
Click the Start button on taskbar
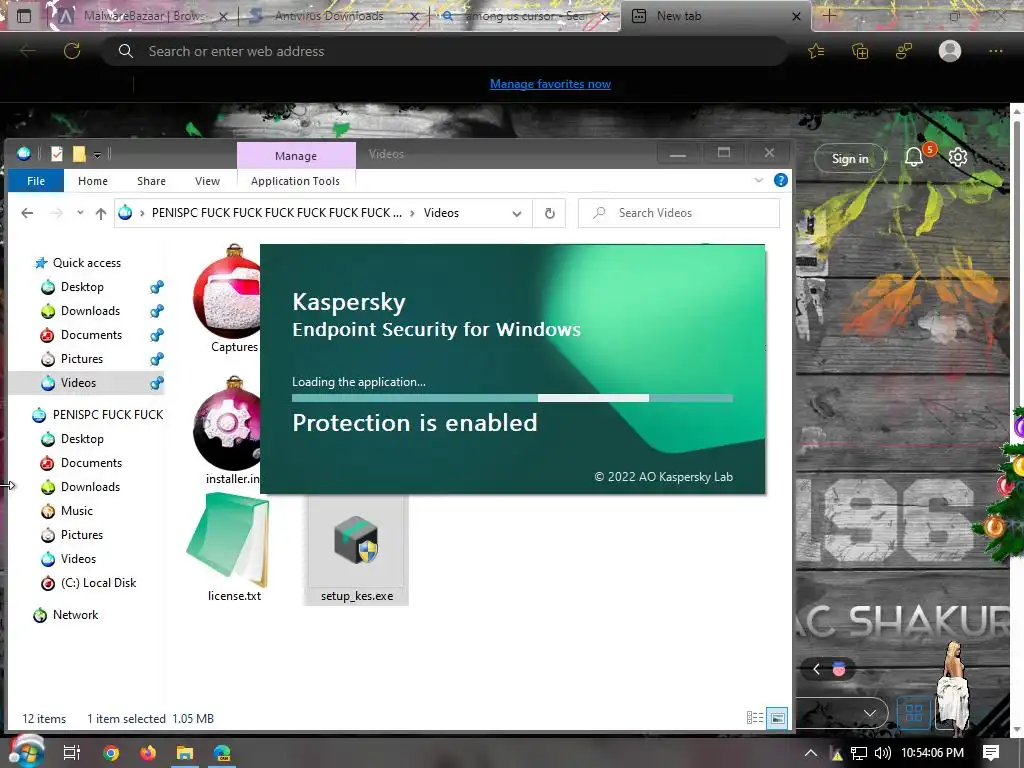(26, 751)
